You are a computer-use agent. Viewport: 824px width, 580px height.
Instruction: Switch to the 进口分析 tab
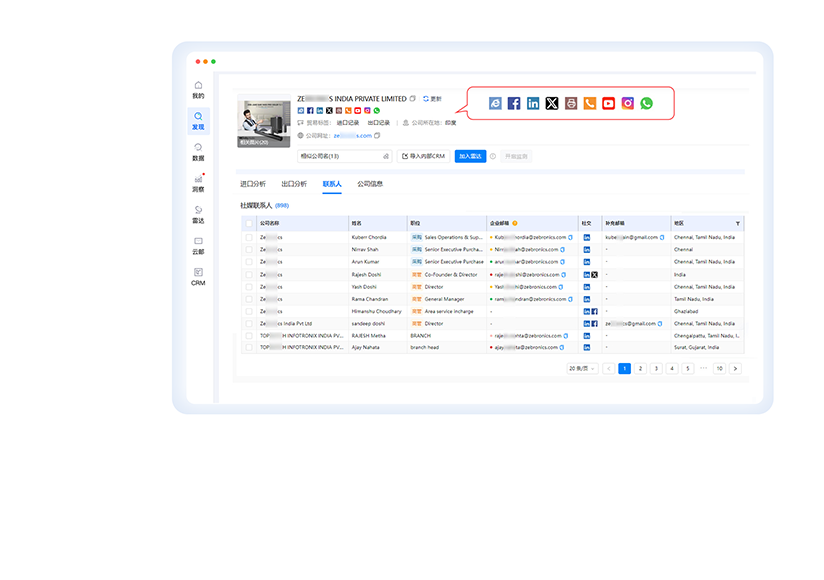[253, 184]
